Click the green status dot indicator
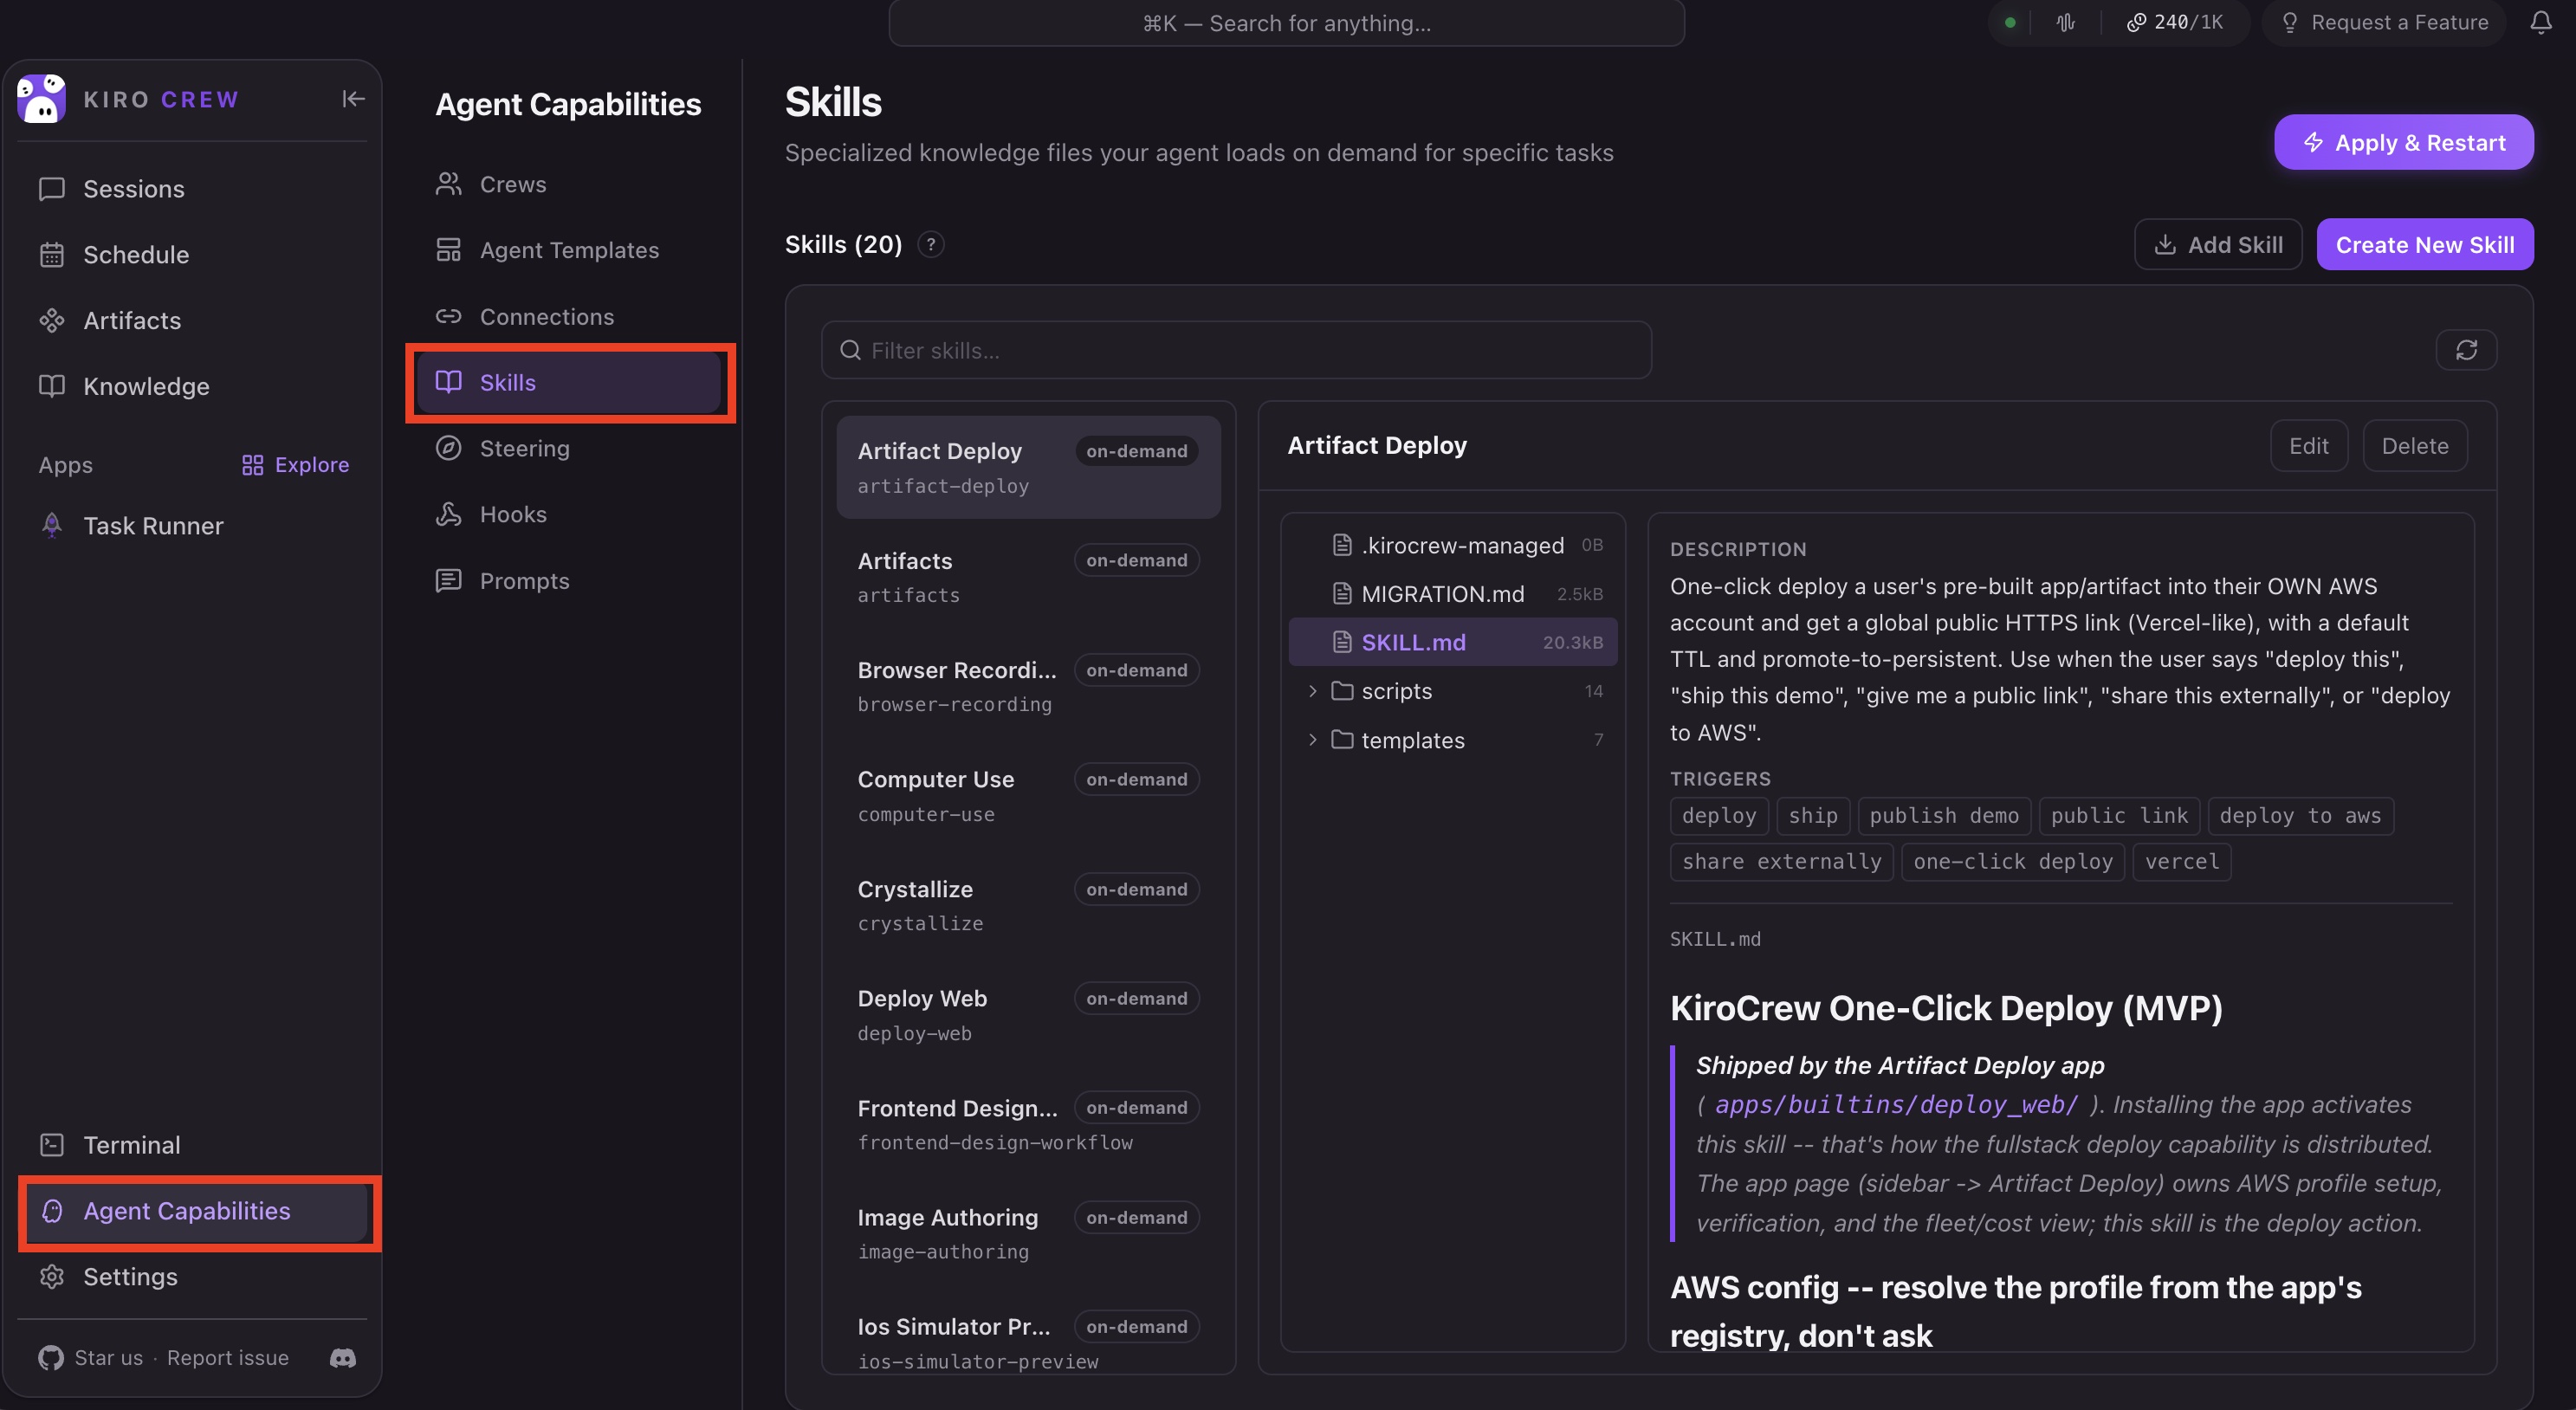Image resolution: width=2576 pixels, height=1410 pixels. pyautogui.click(x=2010, y=22)
